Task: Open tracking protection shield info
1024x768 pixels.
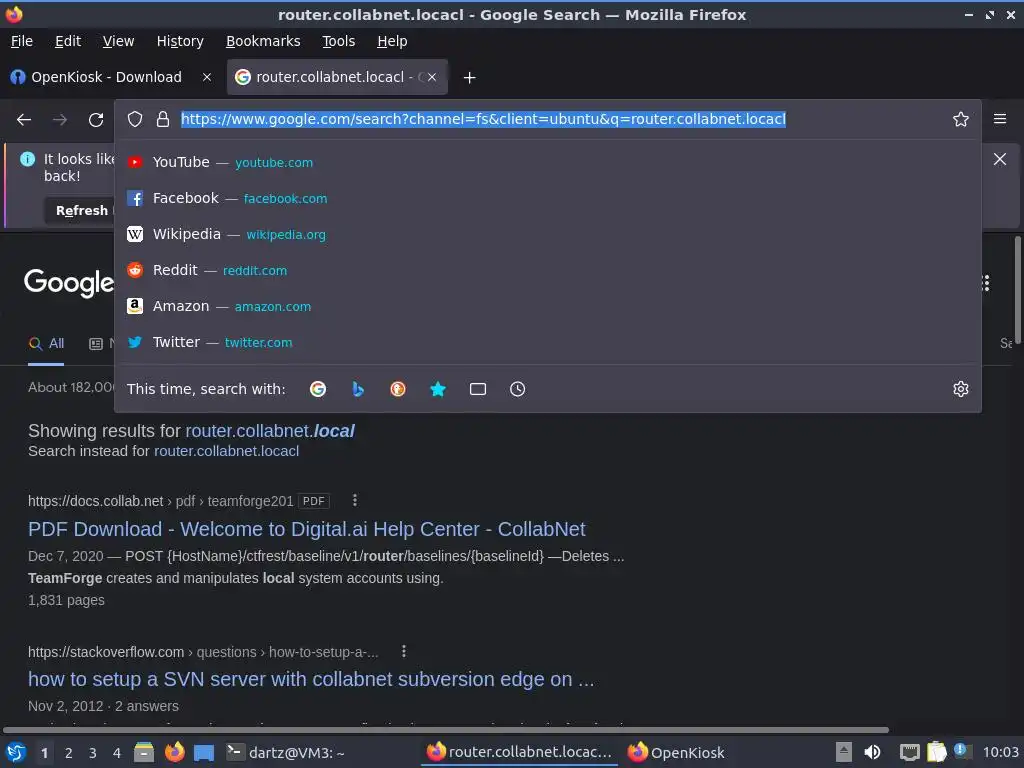Action: tap(135, 119)
